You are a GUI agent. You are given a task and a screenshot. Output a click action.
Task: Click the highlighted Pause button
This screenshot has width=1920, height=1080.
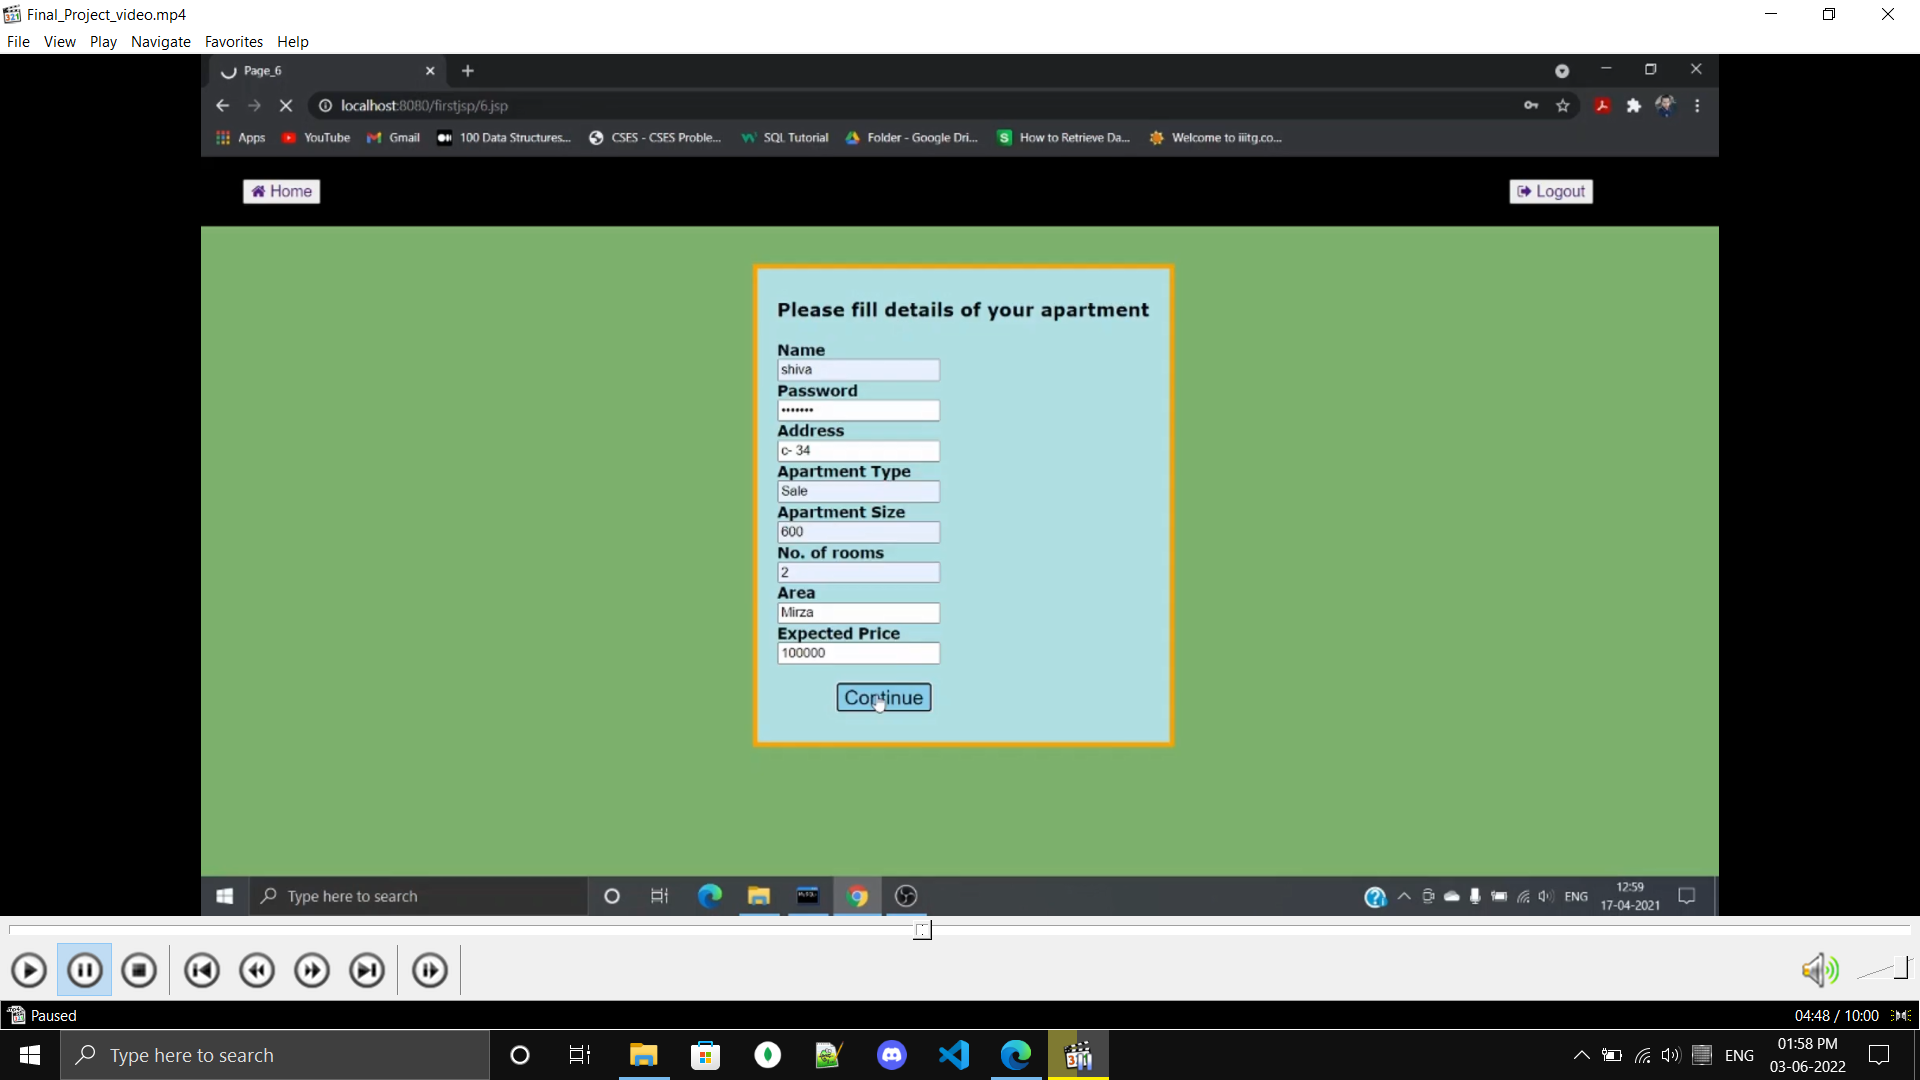[85, 970]
